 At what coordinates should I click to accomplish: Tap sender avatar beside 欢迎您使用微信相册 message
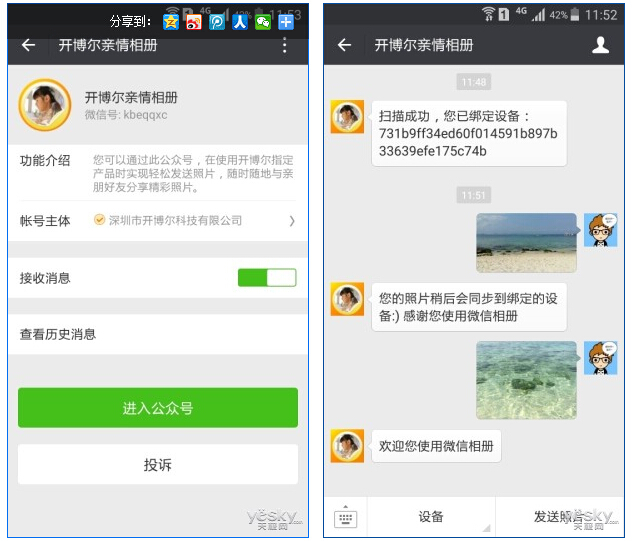(x=347, y=446)
